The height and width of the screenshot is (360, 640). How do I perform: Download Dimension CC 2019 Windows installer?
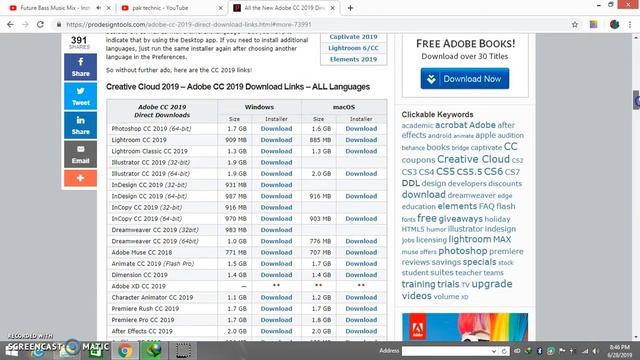click(x=276, y=275)
